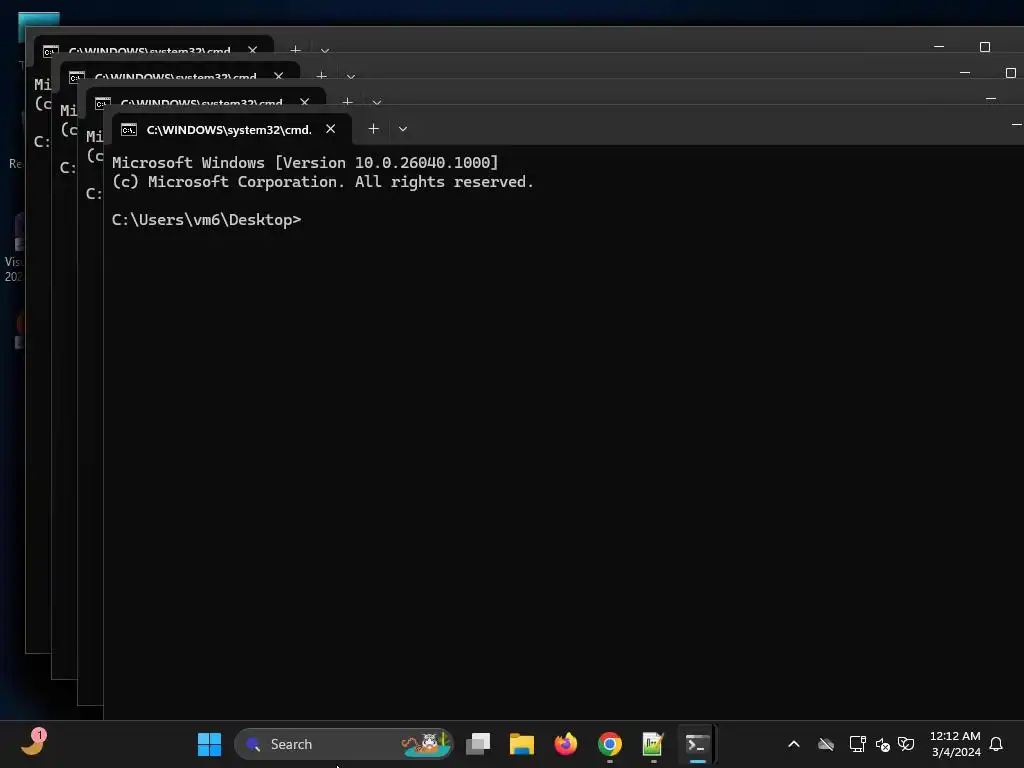Screen dimensions: 1024x768
Task: Select the third terminal window's cmd tab
Action: (180, 72)
